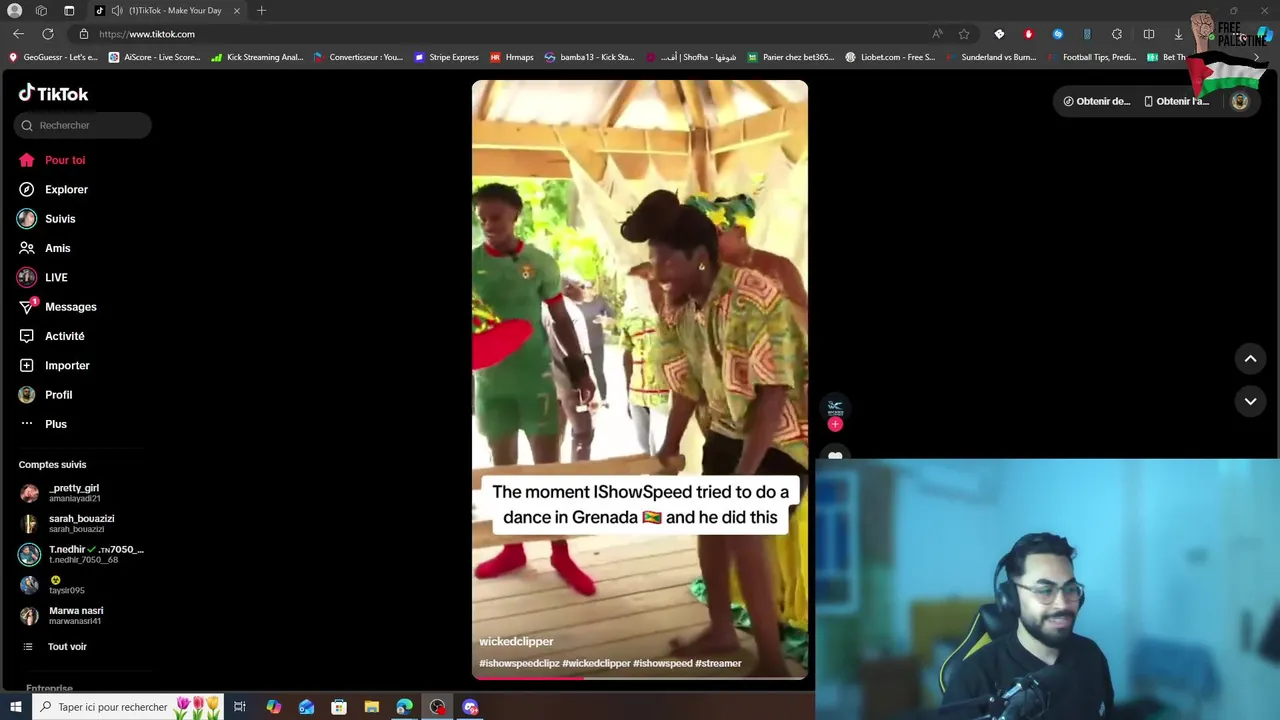
Task: Open Football Tips bookmark
Action: click(x=1091, y=57)
